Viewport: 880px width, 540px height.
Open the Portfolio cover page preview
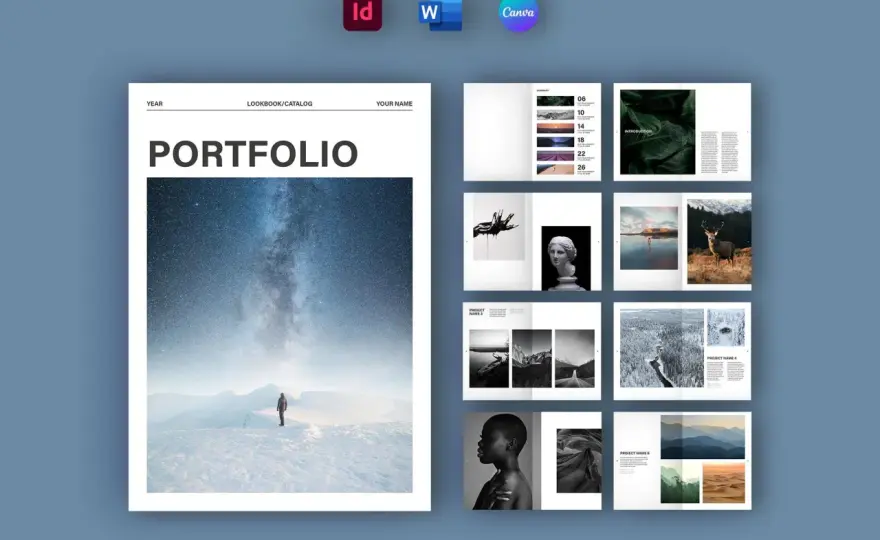[x=279, y=297]
